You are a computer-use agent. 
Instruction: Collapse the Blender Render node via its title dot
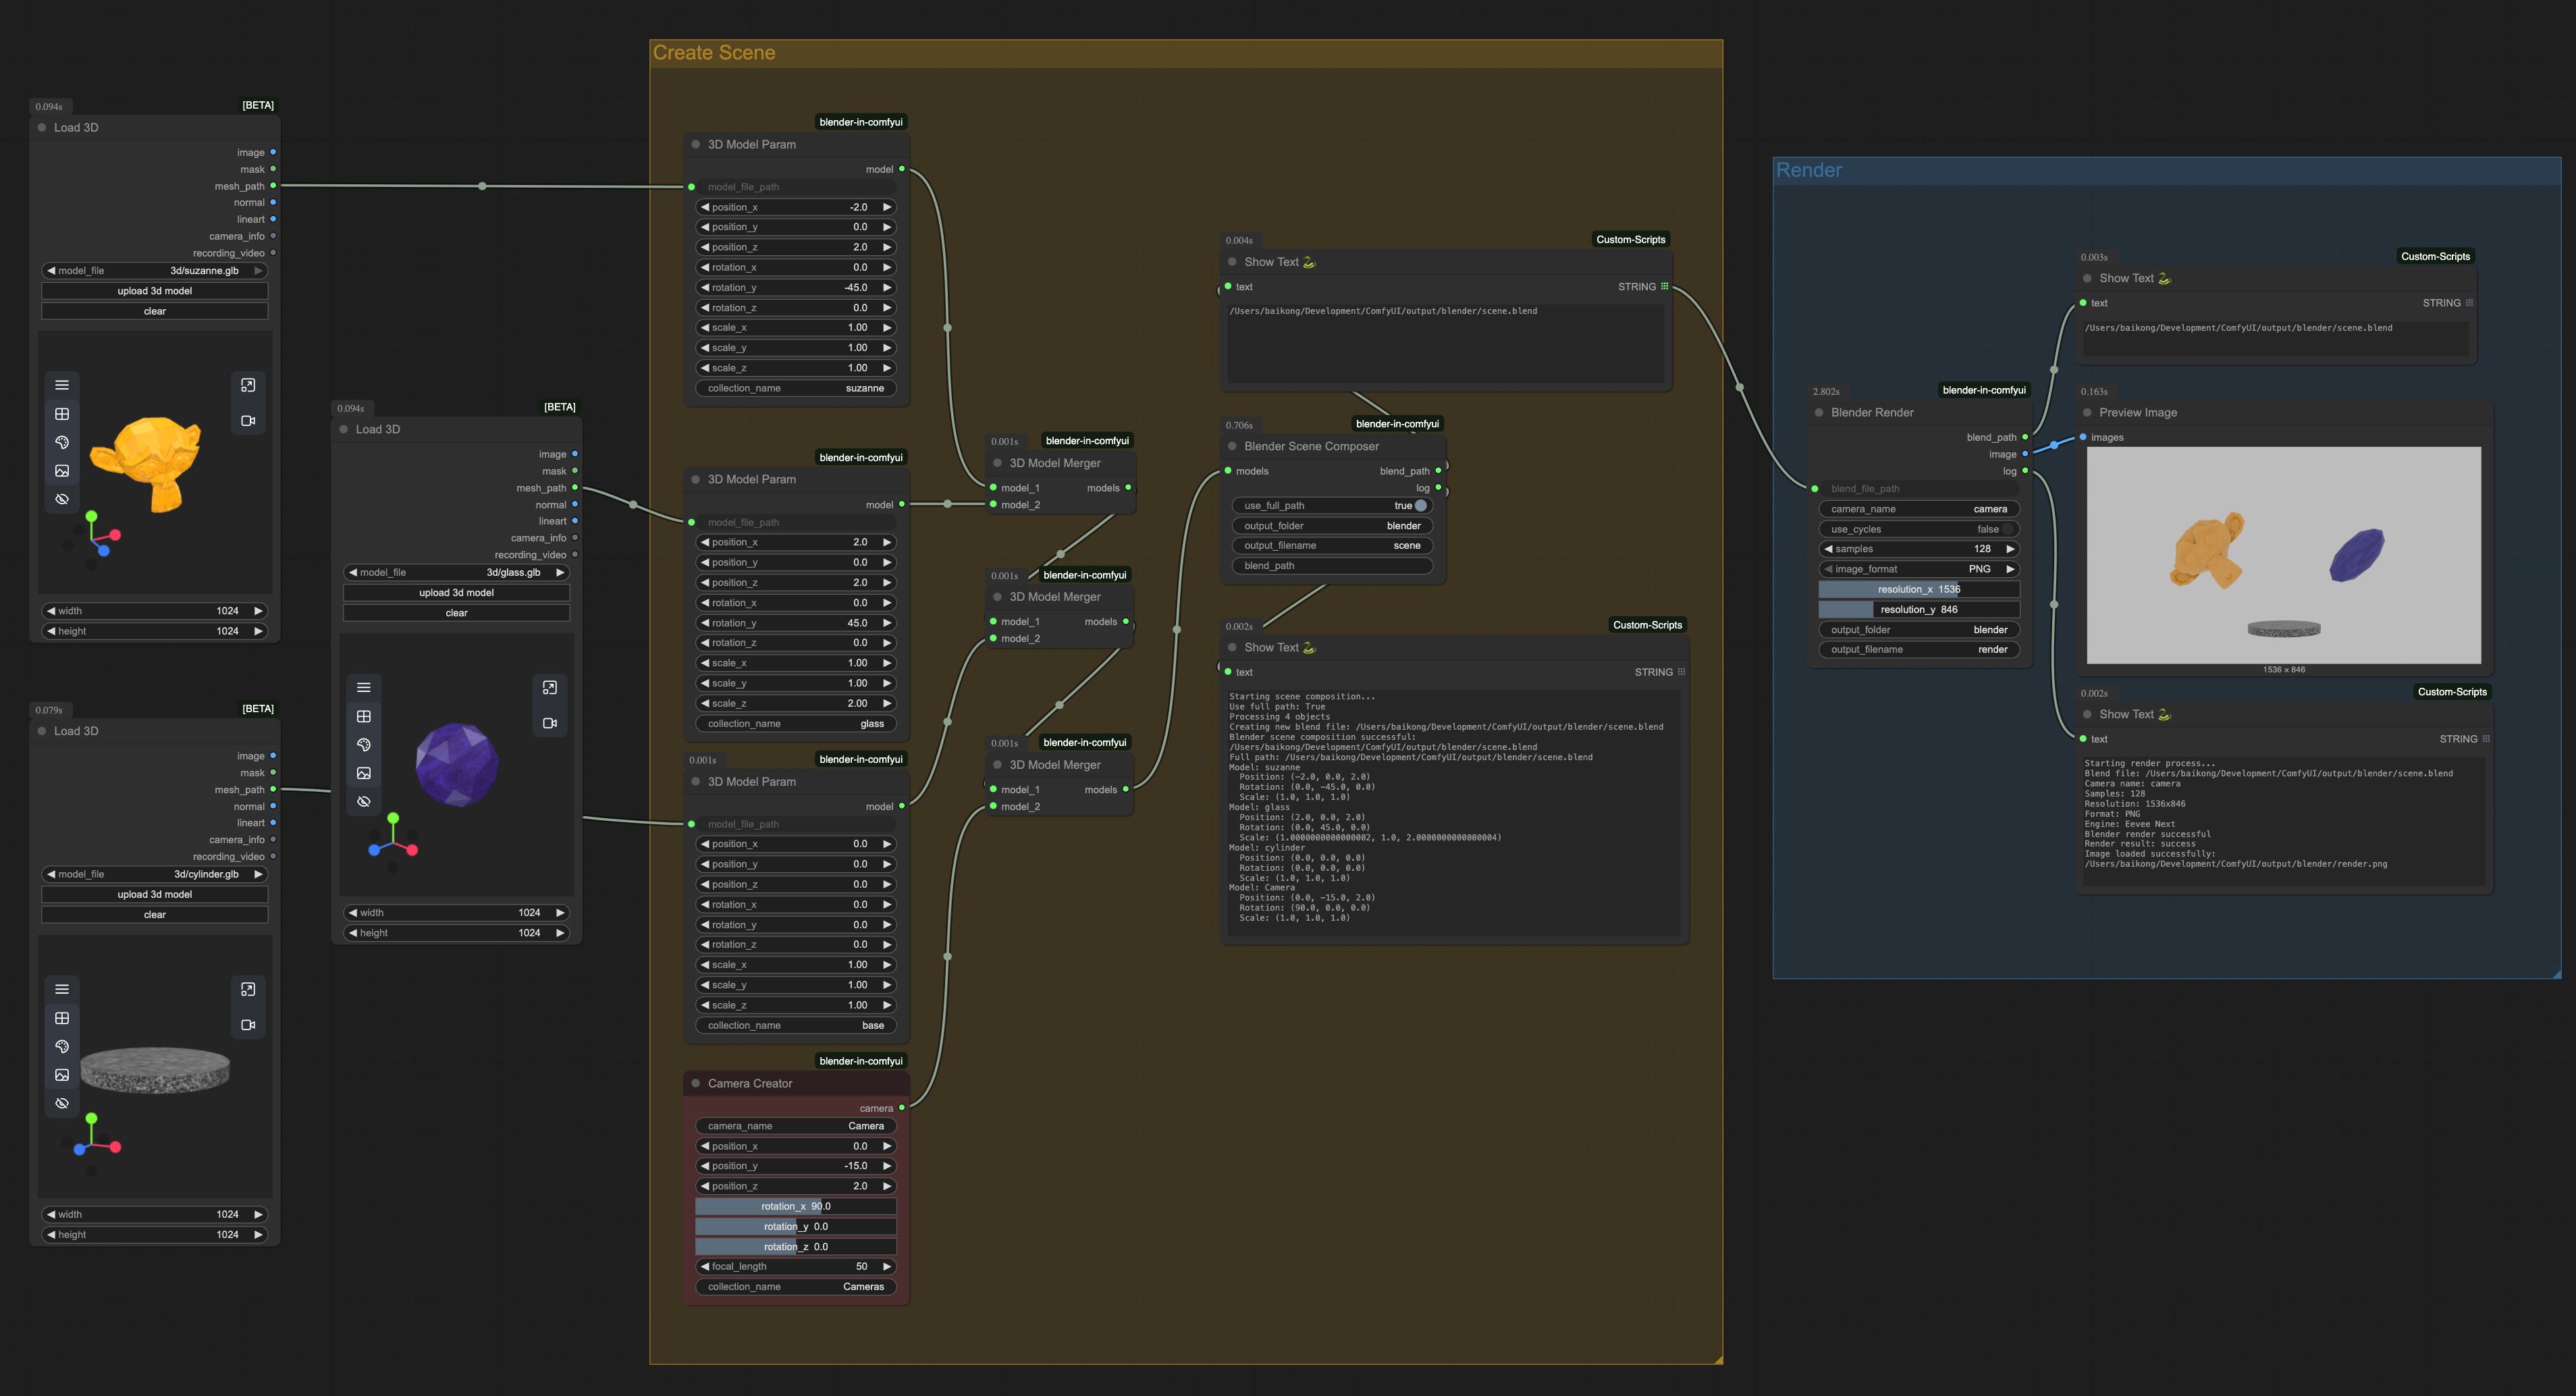1819,413
